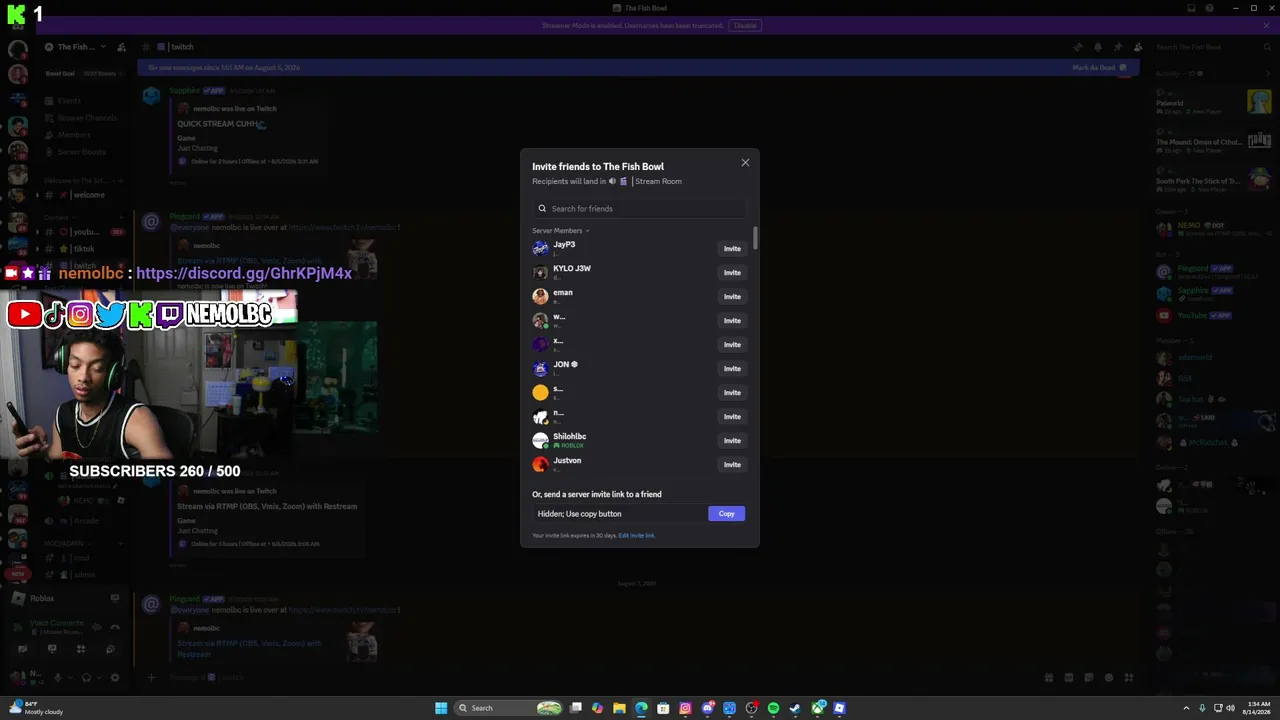The width and height of the screenshot is (1280, 720).
Task: Open the Edit invite link option
Action: (x=636, y=536)
